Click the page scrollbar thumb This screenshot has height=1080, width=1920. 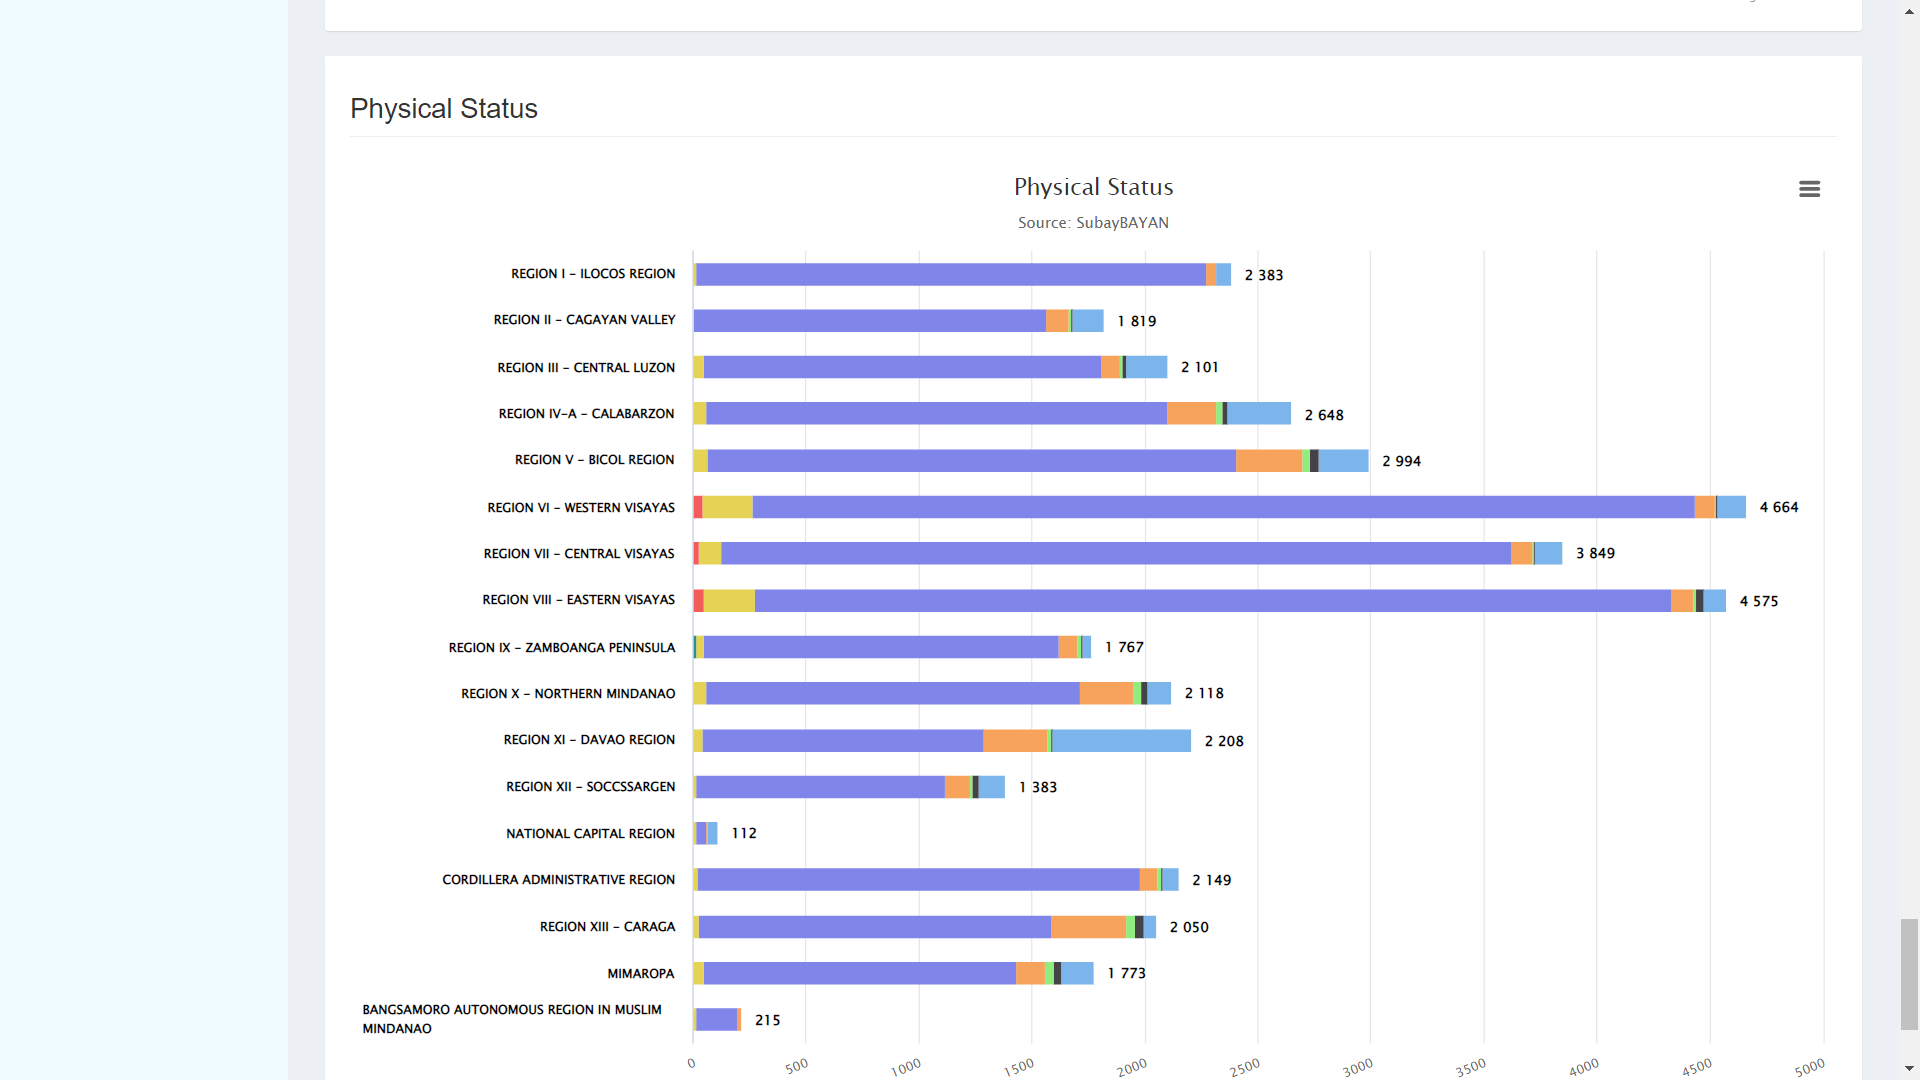click(x=1909, y=974)
